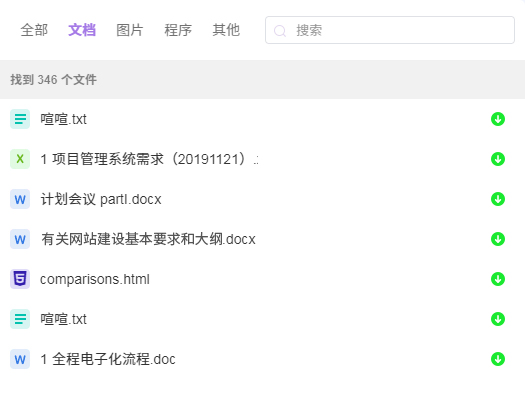Download the 项目管理系统需求 spreadsheet
Image resolution: width=525 pixels, height=405 pixels.
[498, 159]
